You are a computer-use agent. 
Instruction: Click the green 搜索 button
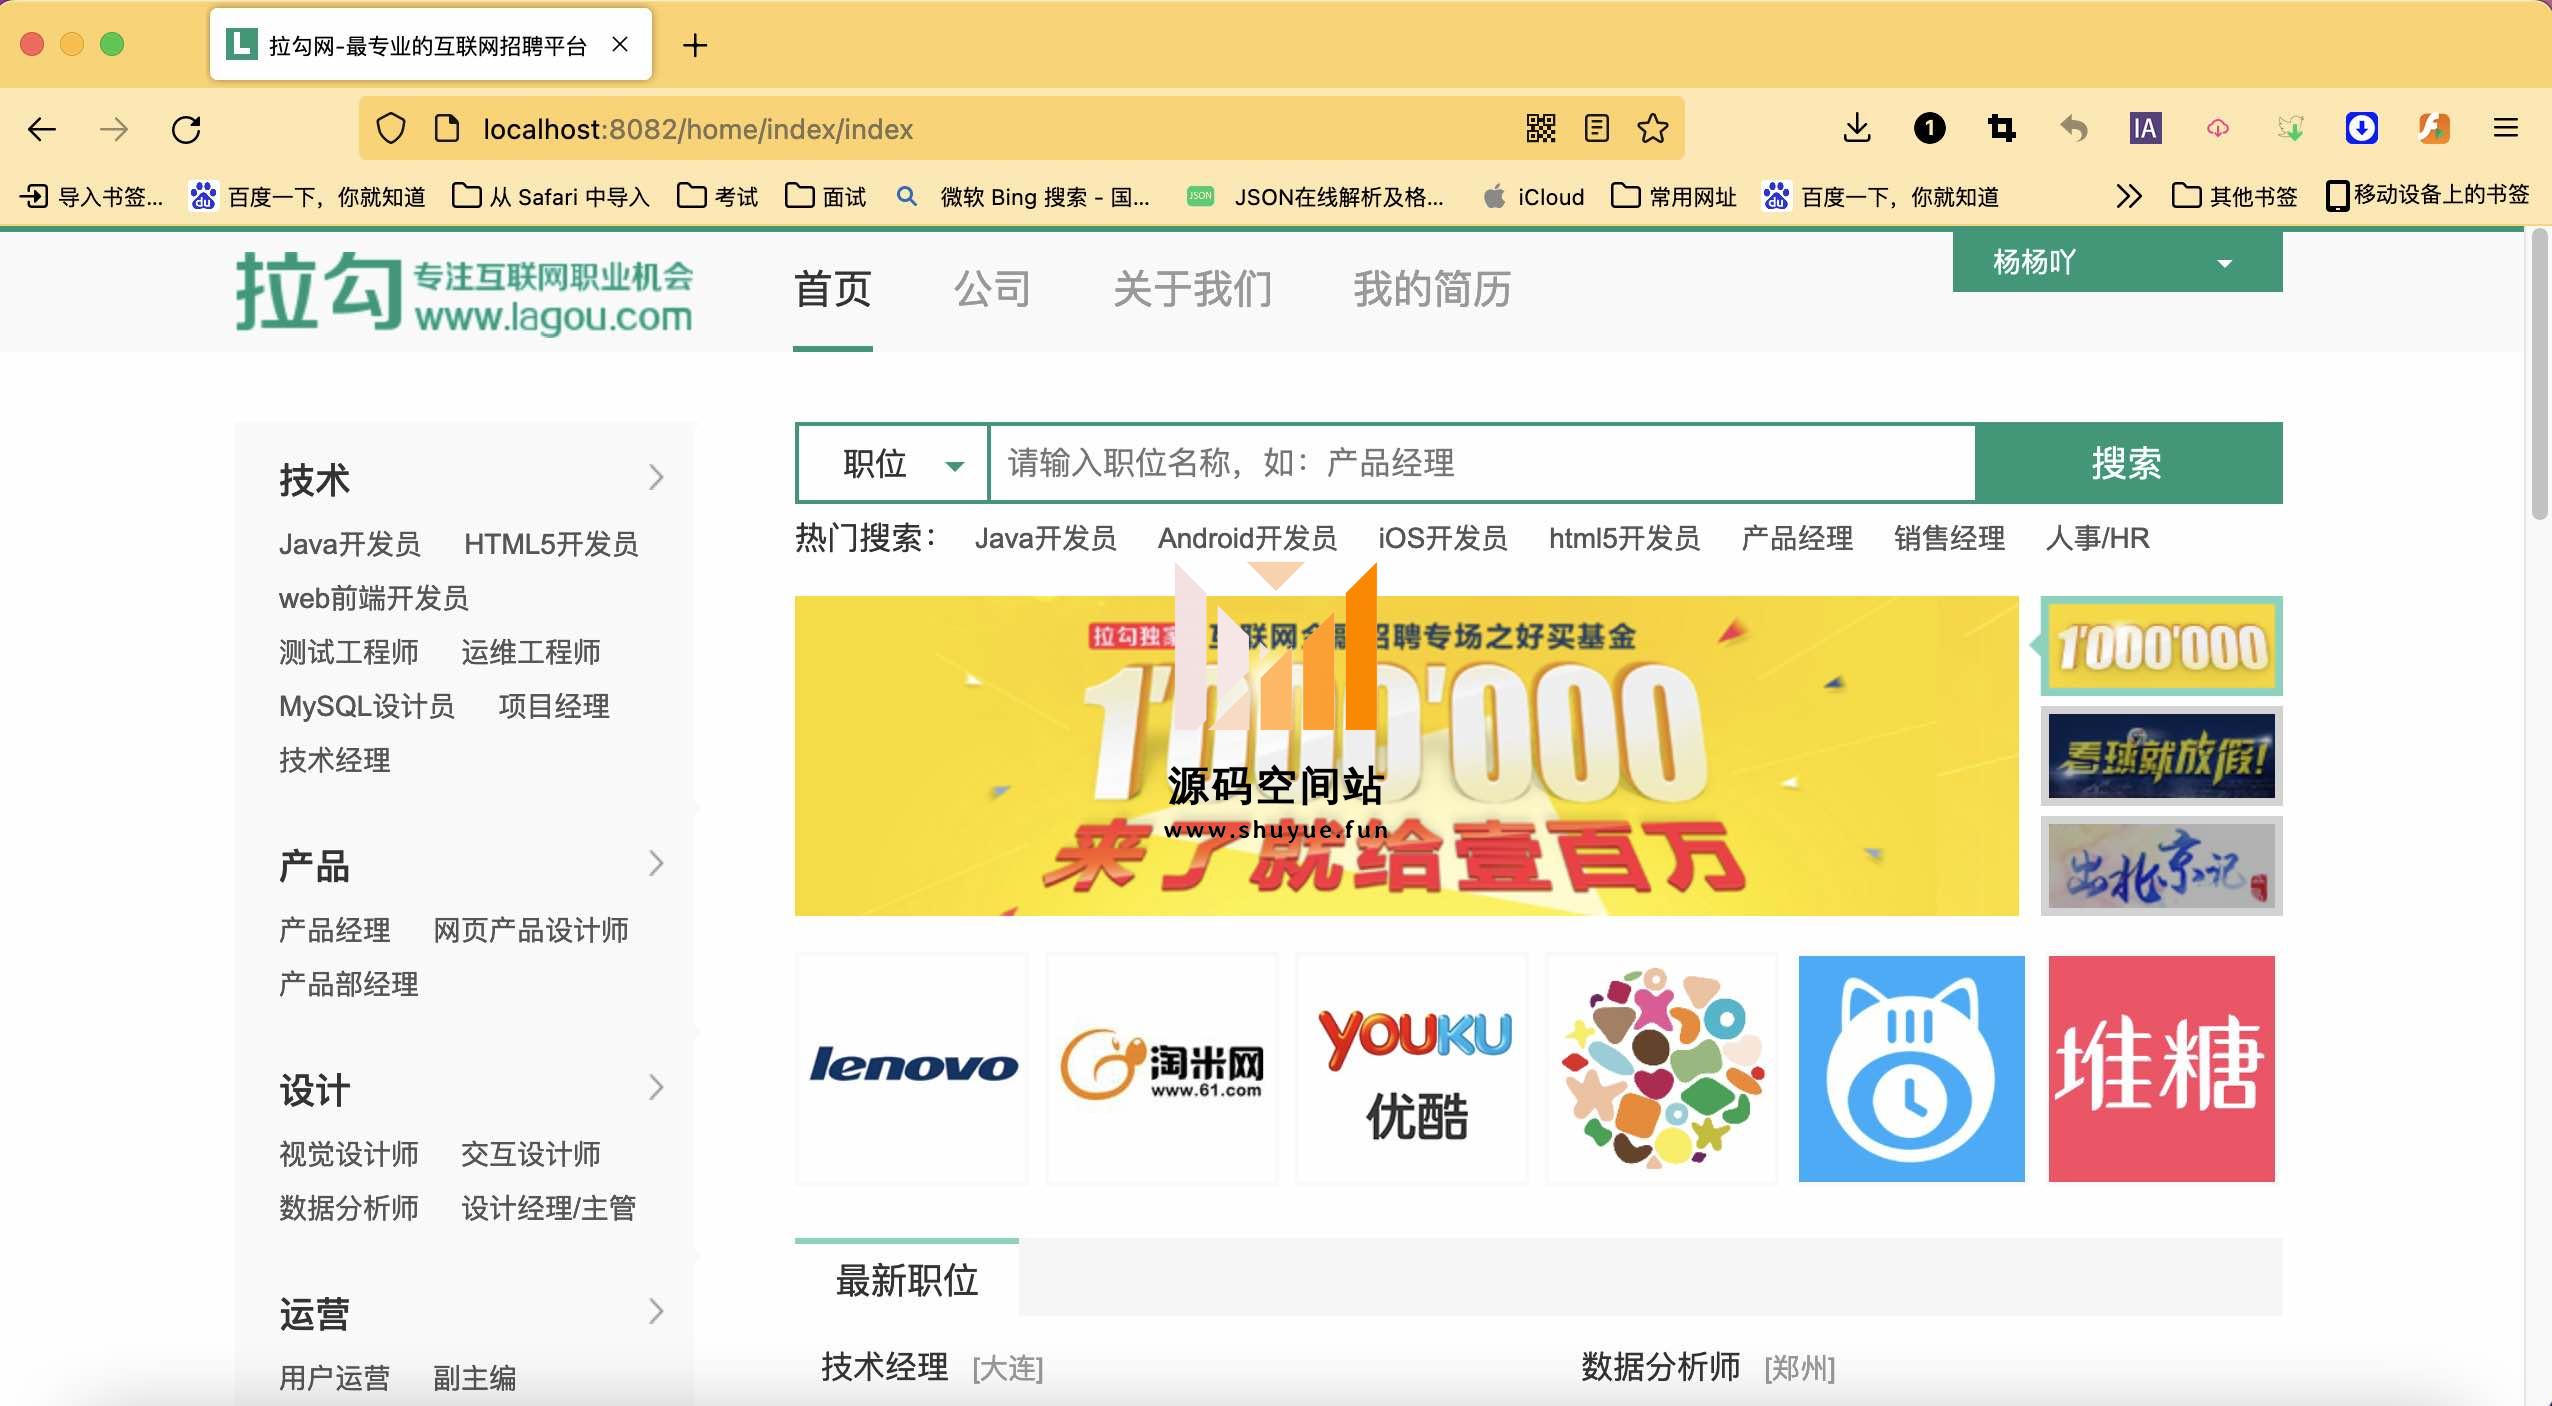[2128, 463]
